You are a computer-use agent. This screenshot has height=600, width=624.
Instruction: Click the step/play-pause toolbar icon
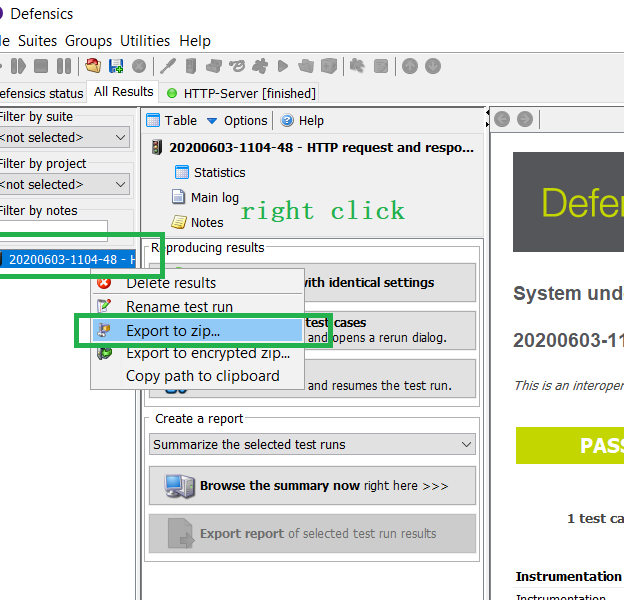point(18,66)
